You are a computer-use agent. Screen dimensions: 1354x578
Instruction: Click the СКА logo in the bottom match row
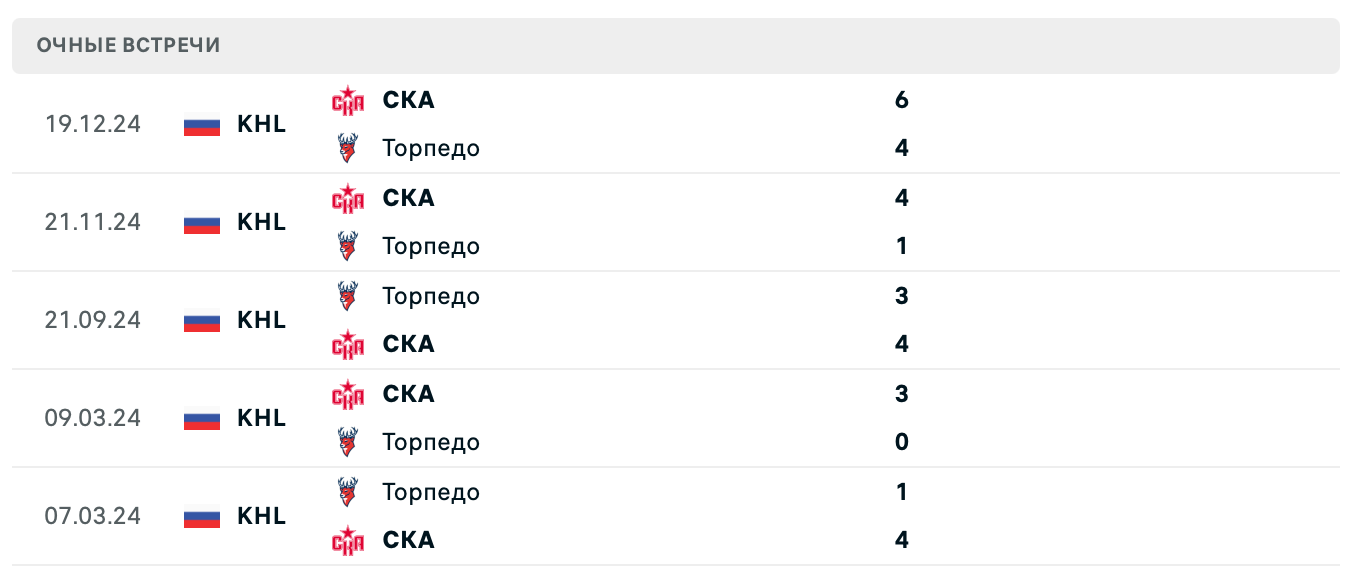point(348,540)
